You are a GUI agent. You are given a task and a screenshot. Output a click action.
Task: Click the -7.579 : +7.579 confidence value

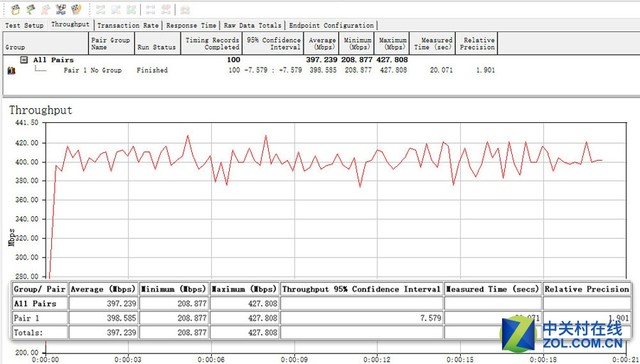point(273,70)
